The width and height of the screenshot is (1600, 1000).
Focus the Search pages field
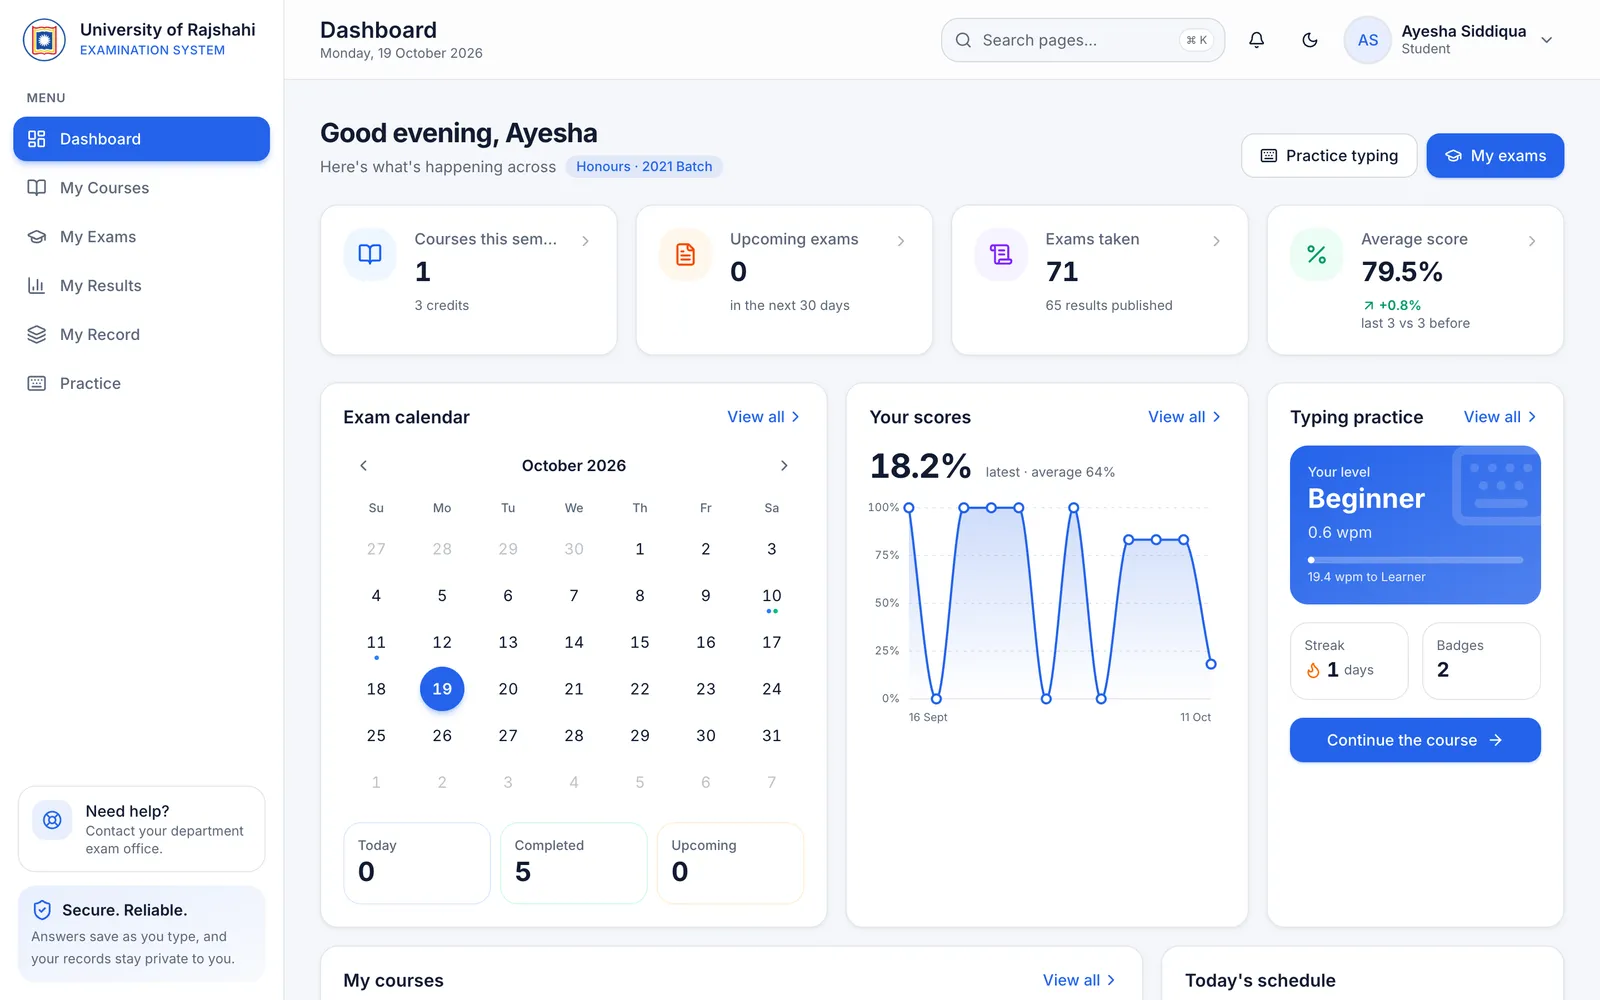[x=1083, y=40]
